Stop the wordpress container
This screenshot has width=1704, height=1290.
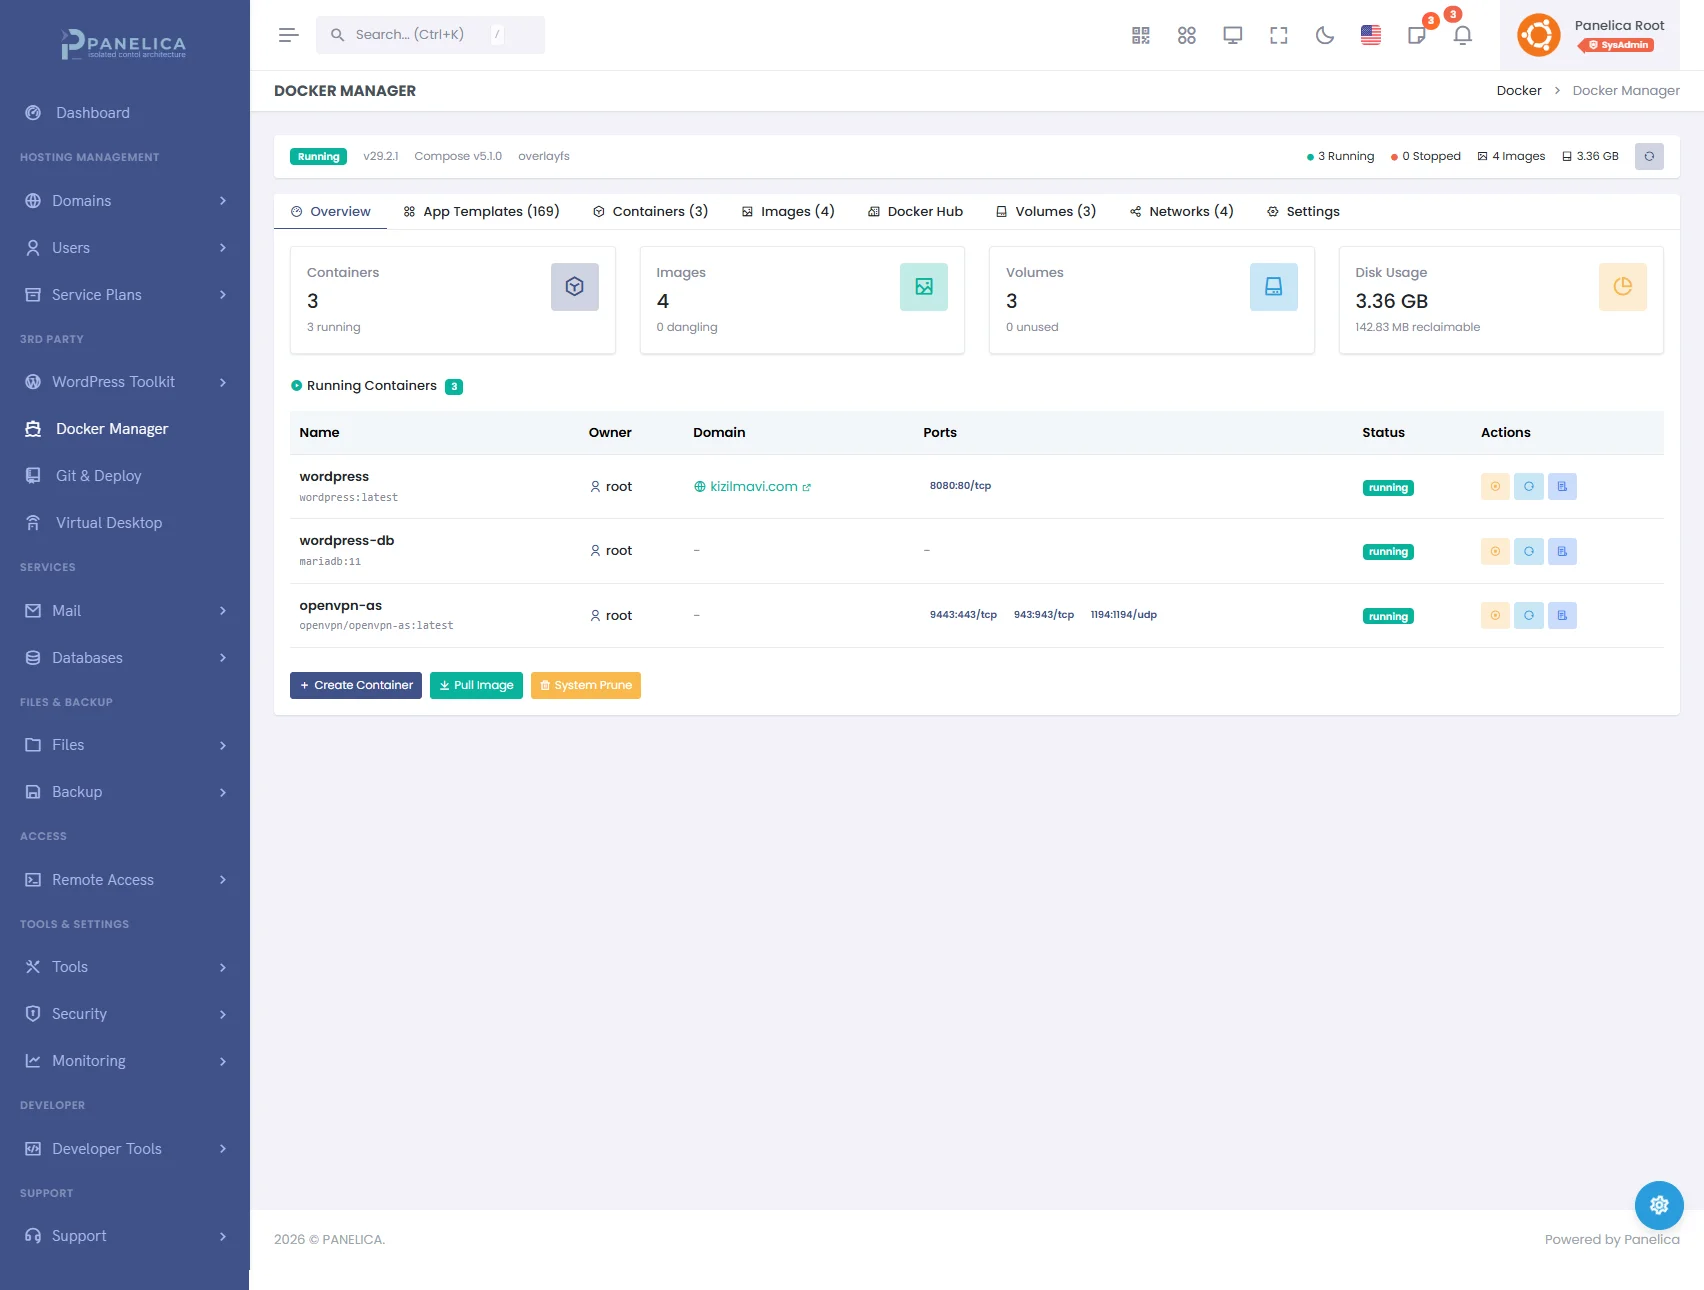coord(1495,487)
